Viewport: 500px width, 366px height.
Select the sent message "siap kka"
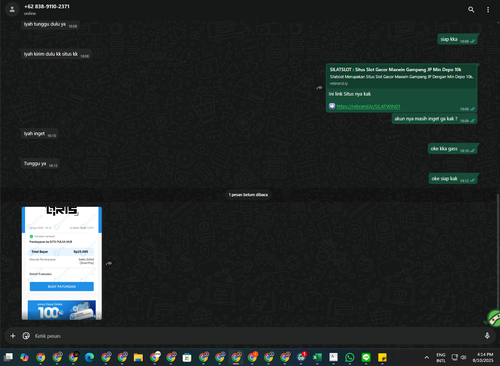pyautogui.click(x=458, y=39)
